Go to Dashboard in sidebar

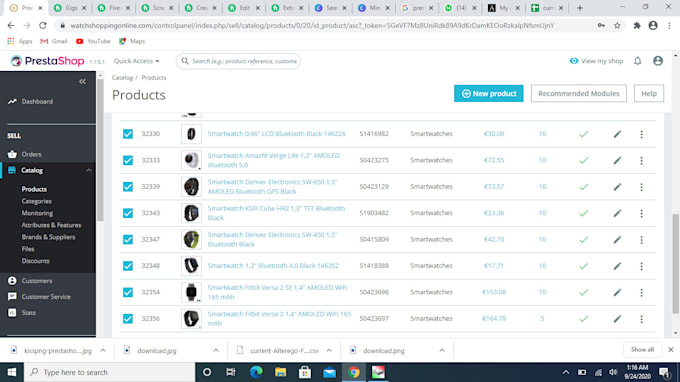(37, 101)
